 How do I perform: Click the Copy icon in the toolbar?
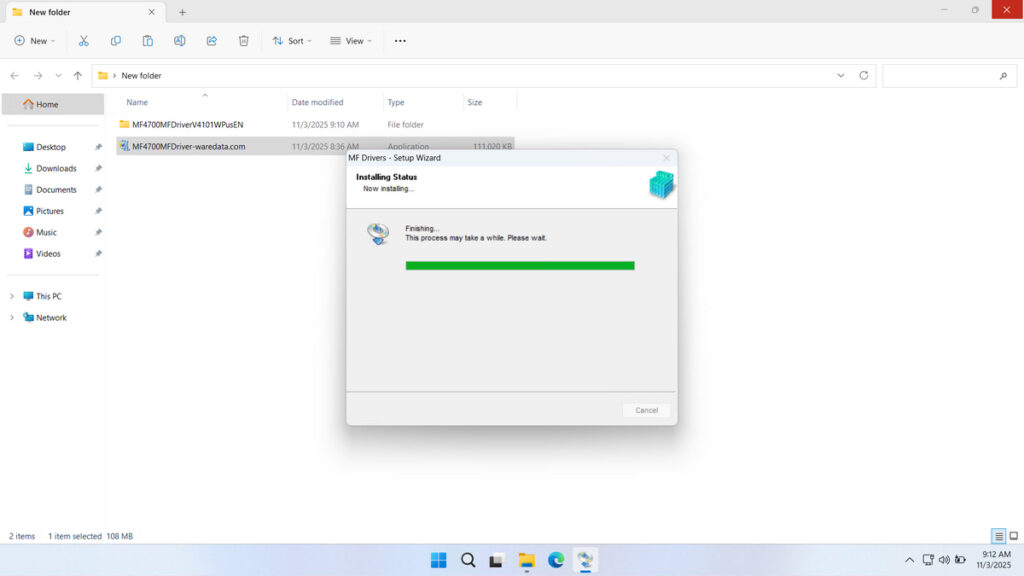click(115, 40)
